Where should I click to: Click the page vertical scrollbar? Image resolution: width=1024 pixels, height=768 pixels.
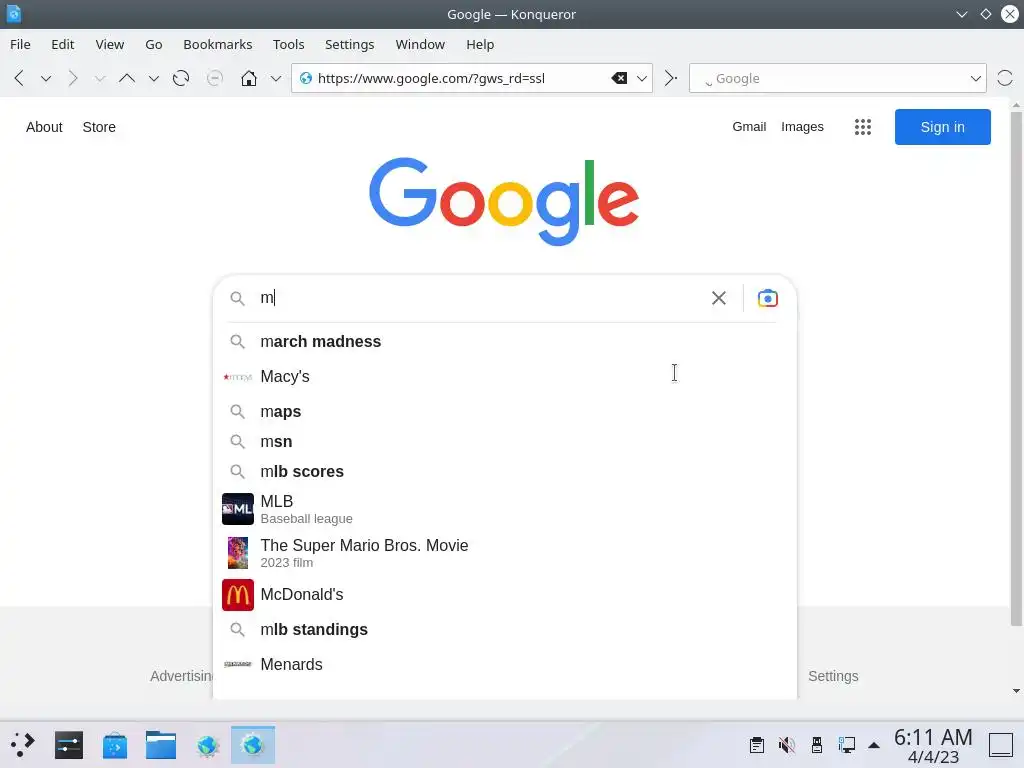click(1016, 368)
